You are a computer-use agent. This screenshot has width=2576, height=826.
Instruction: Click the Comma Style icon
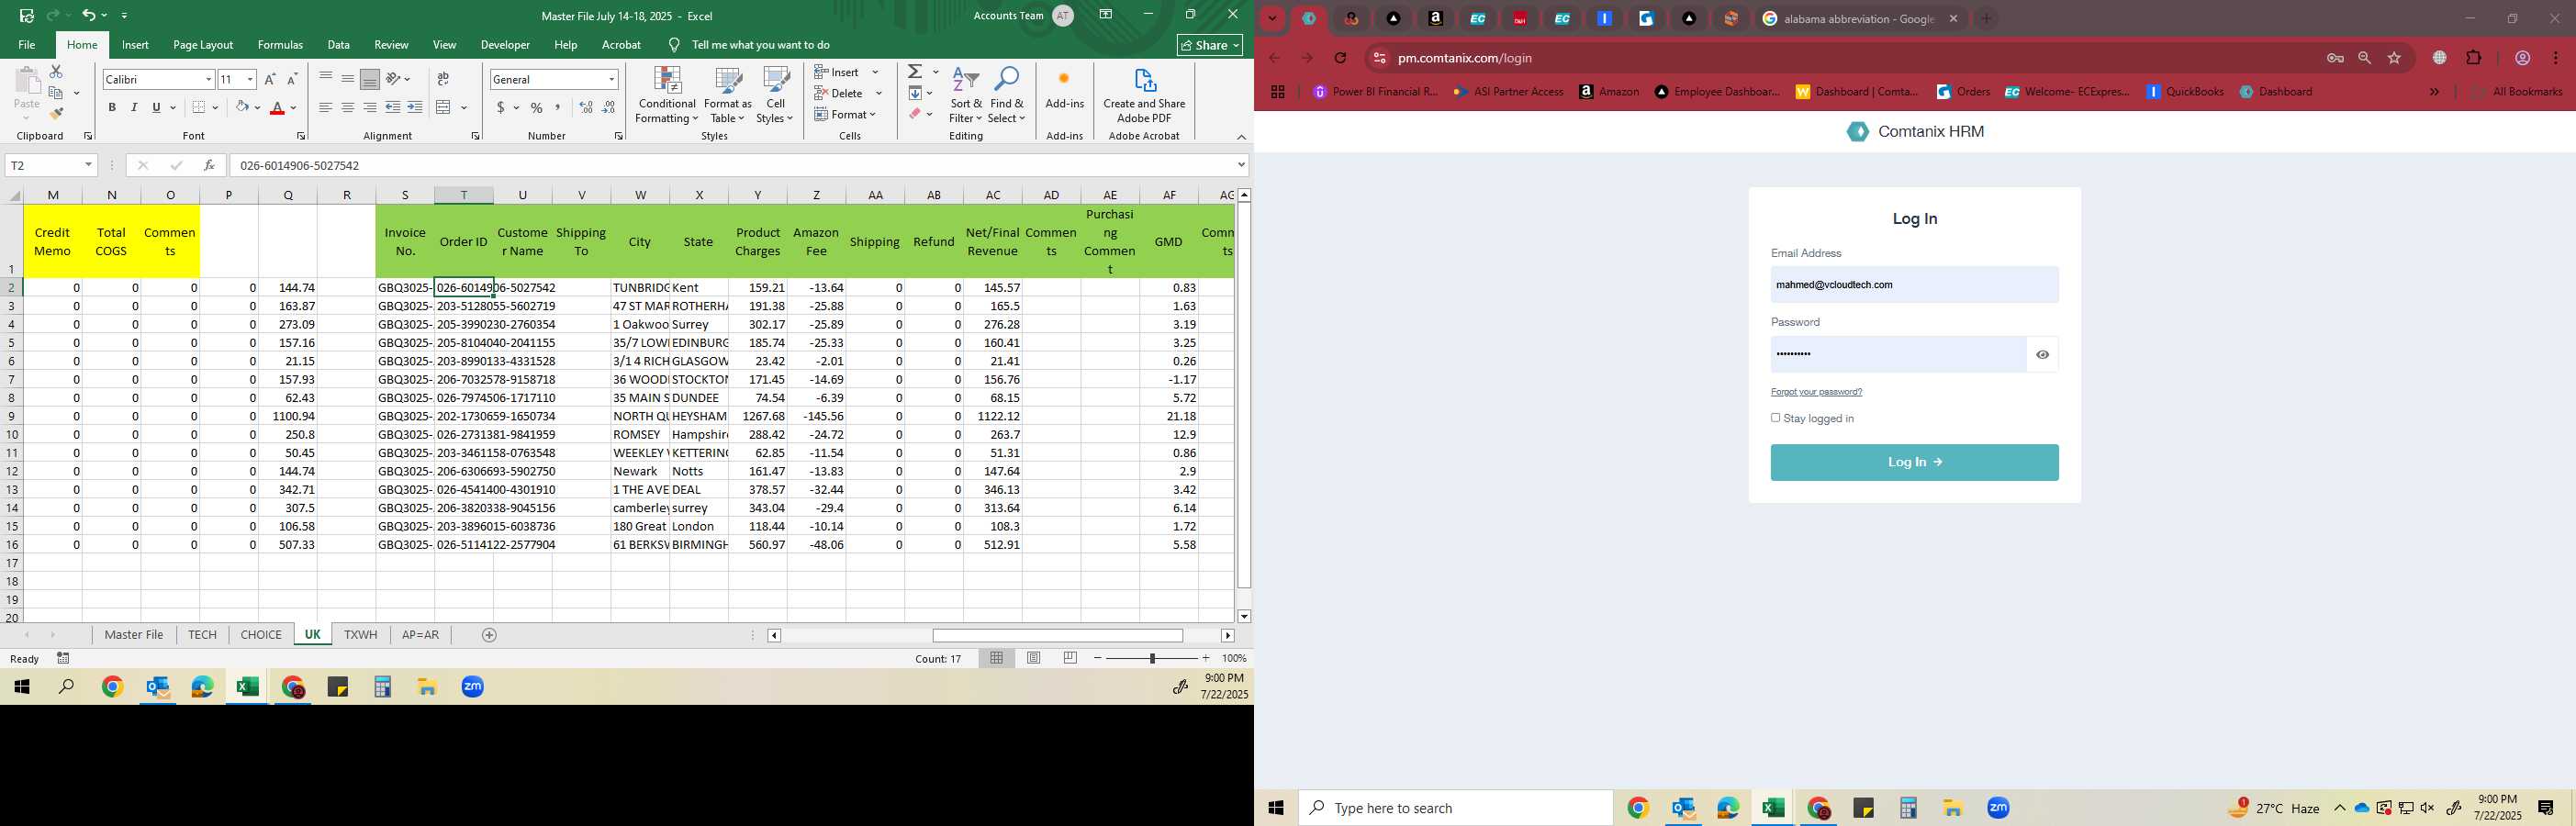pyautogui.click(x=558, y=108)
